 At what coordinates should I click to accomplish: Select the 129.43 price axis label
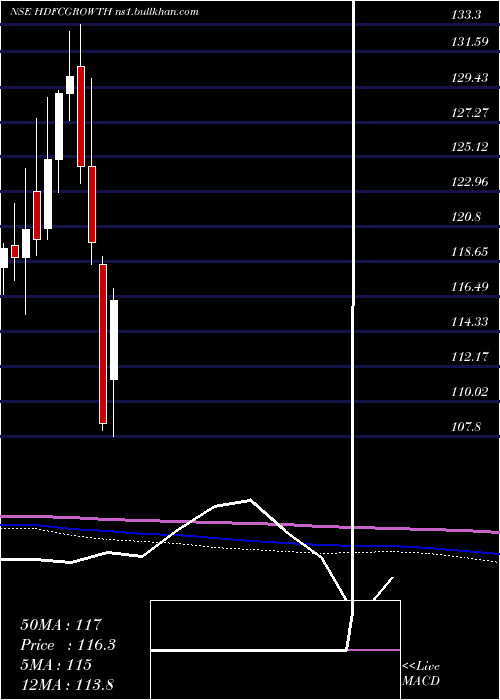[x=470, y=78]
